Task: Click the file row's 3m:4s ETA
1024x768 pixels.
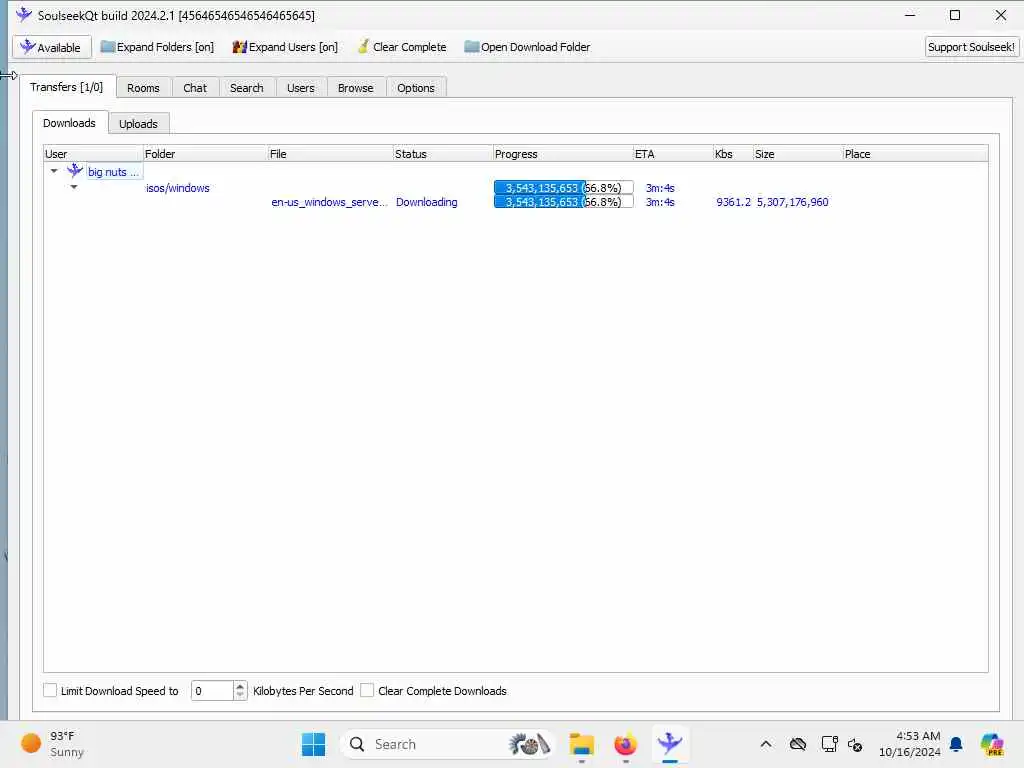Action: tap(660, 202)
